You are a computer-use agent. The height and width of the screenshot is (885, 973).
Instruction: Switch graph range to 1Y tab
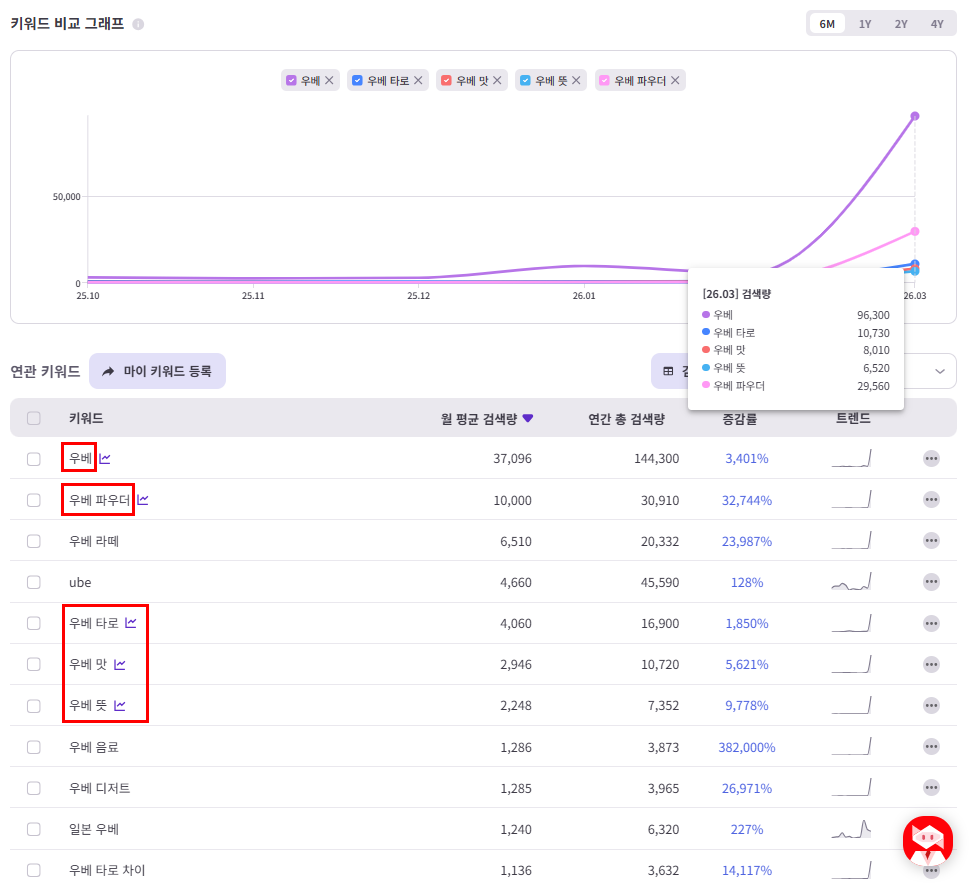coord(864,24)
